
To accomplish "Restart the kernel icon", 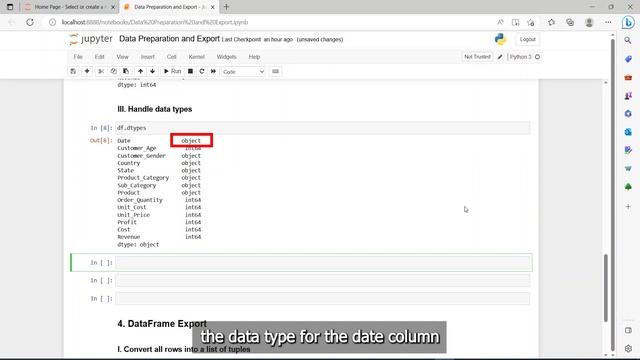I will [x=202, y=71].
